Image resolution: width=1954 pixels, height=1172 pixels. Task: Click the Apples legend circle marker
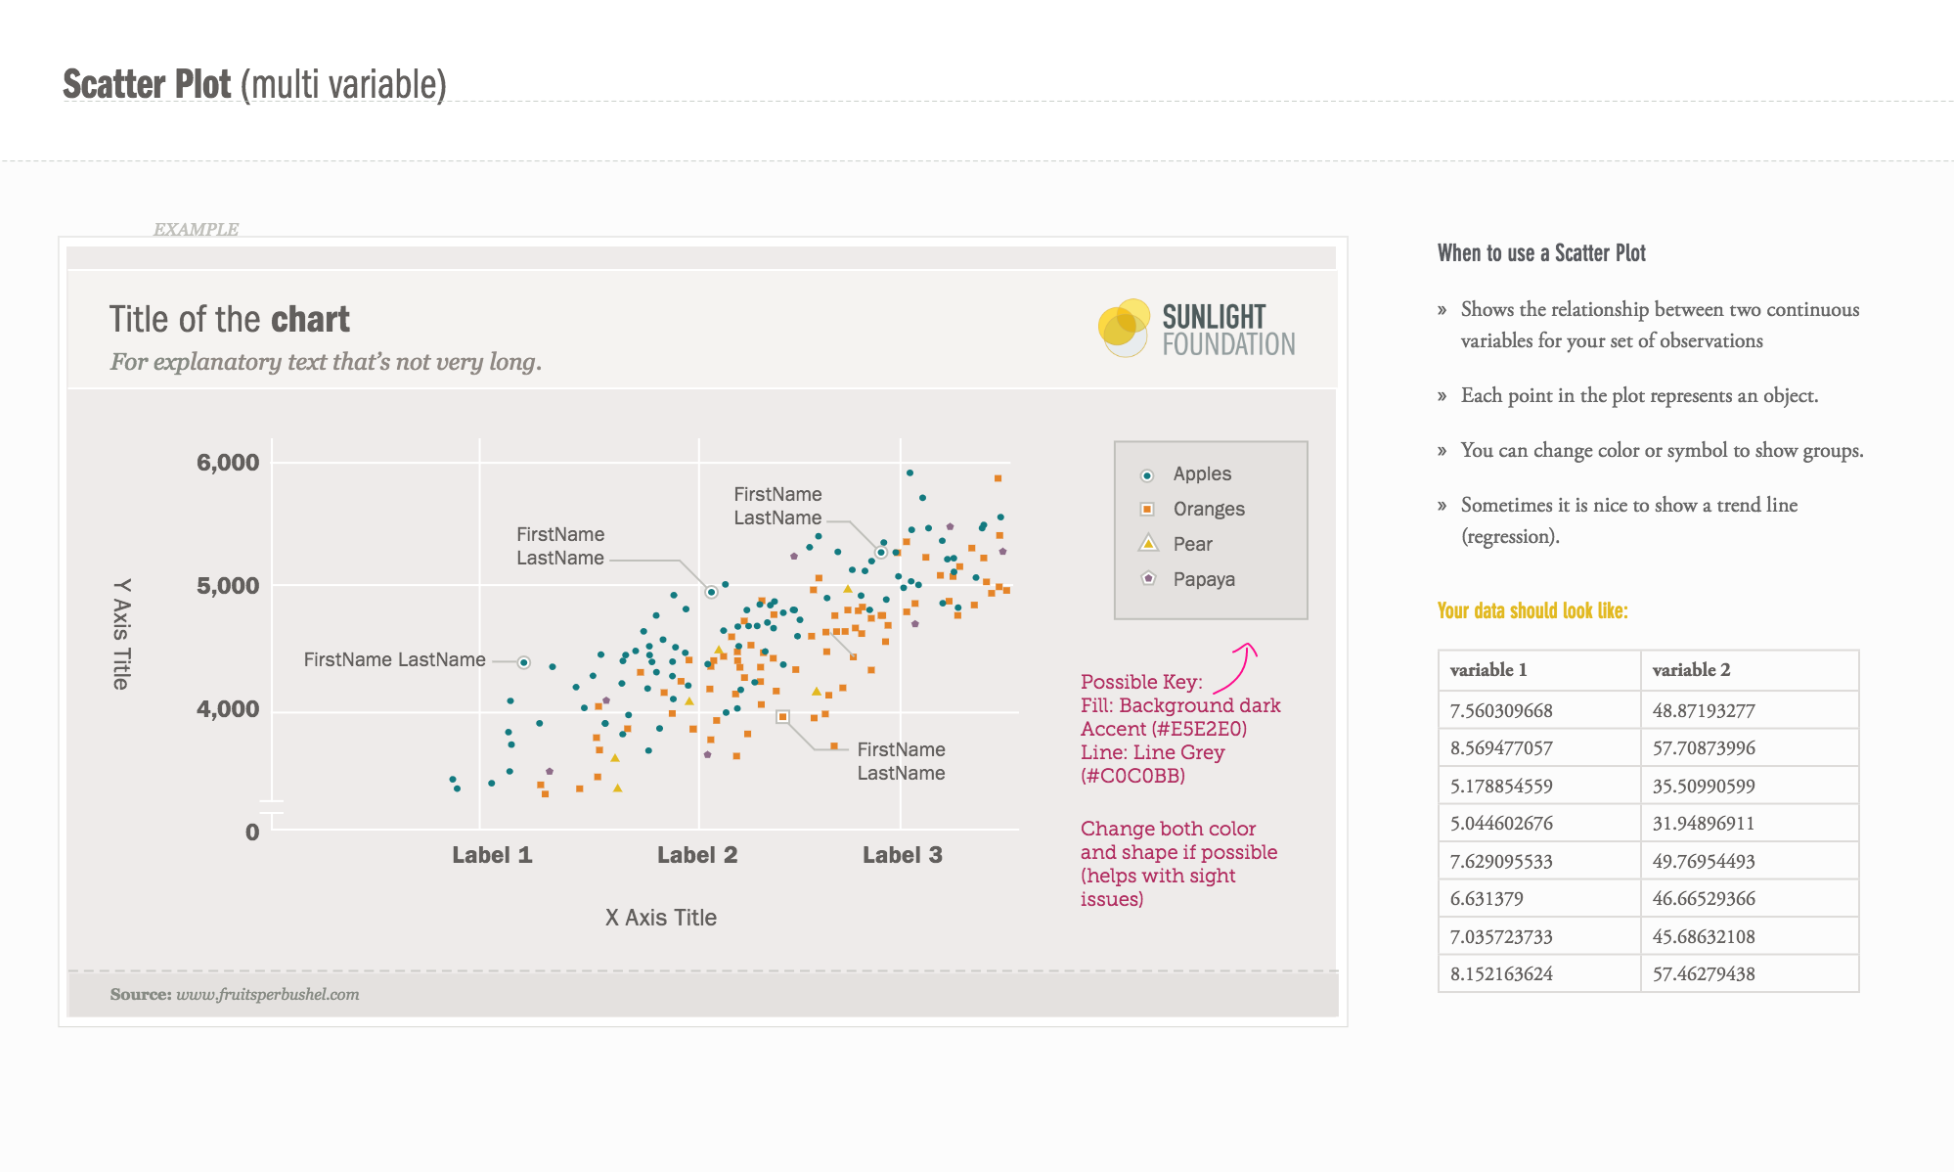(x=1147, y=475)
